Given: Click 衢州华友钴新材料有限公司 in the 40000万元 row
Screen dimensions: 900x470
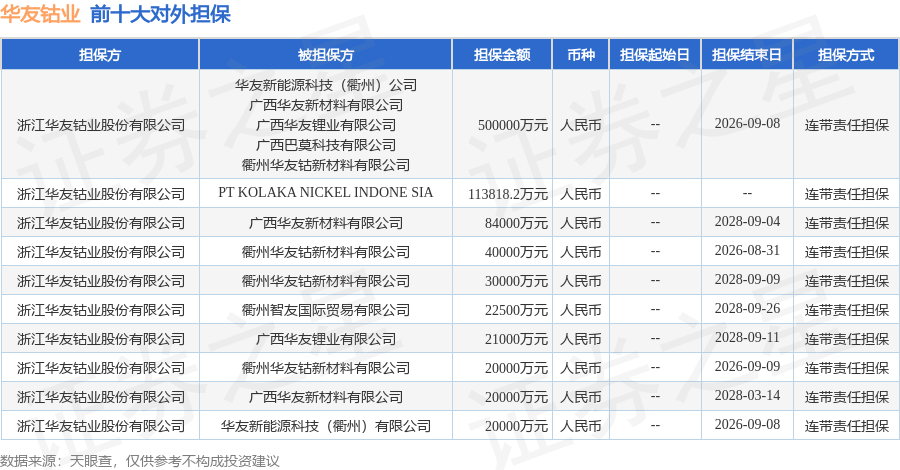Looking at the screenshot, I should point(325,252).
